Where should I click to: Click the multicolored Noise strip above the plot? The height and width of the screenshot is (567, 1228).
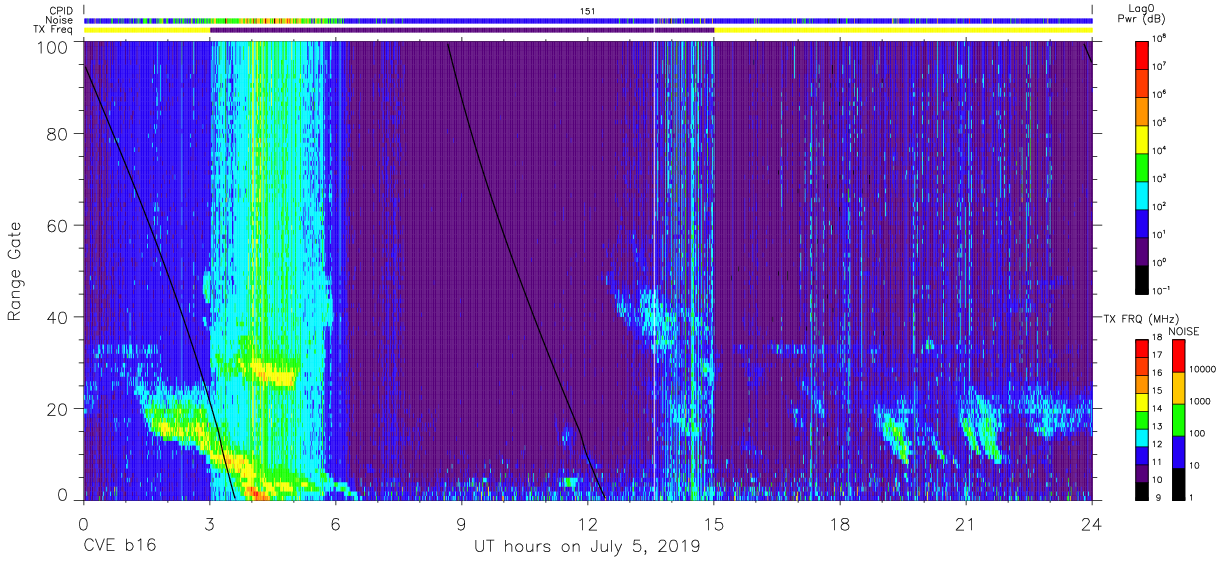point(589,20)
